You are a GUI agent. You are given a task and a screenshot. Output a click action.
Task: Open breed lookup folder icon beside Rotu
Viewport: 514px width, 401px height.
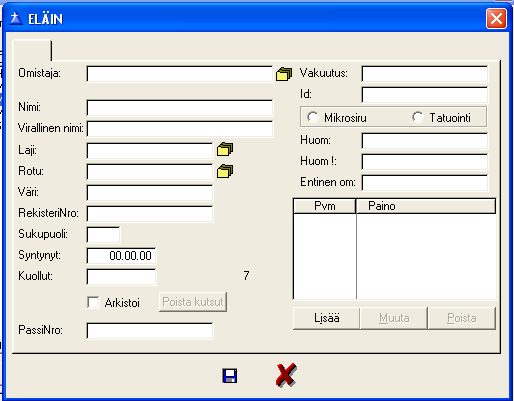225,171
